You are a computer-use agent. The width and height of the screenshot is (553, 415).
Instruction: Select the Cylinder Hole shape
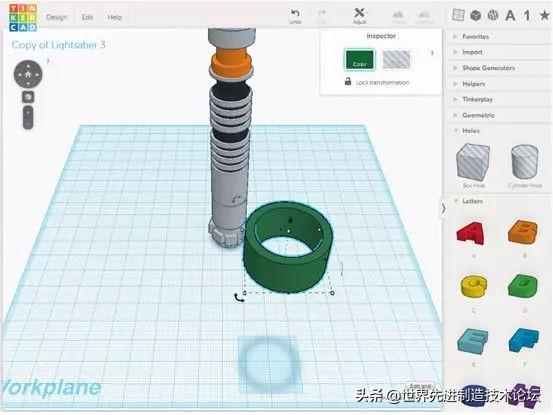pyautogui.click(x=524, y=165)
